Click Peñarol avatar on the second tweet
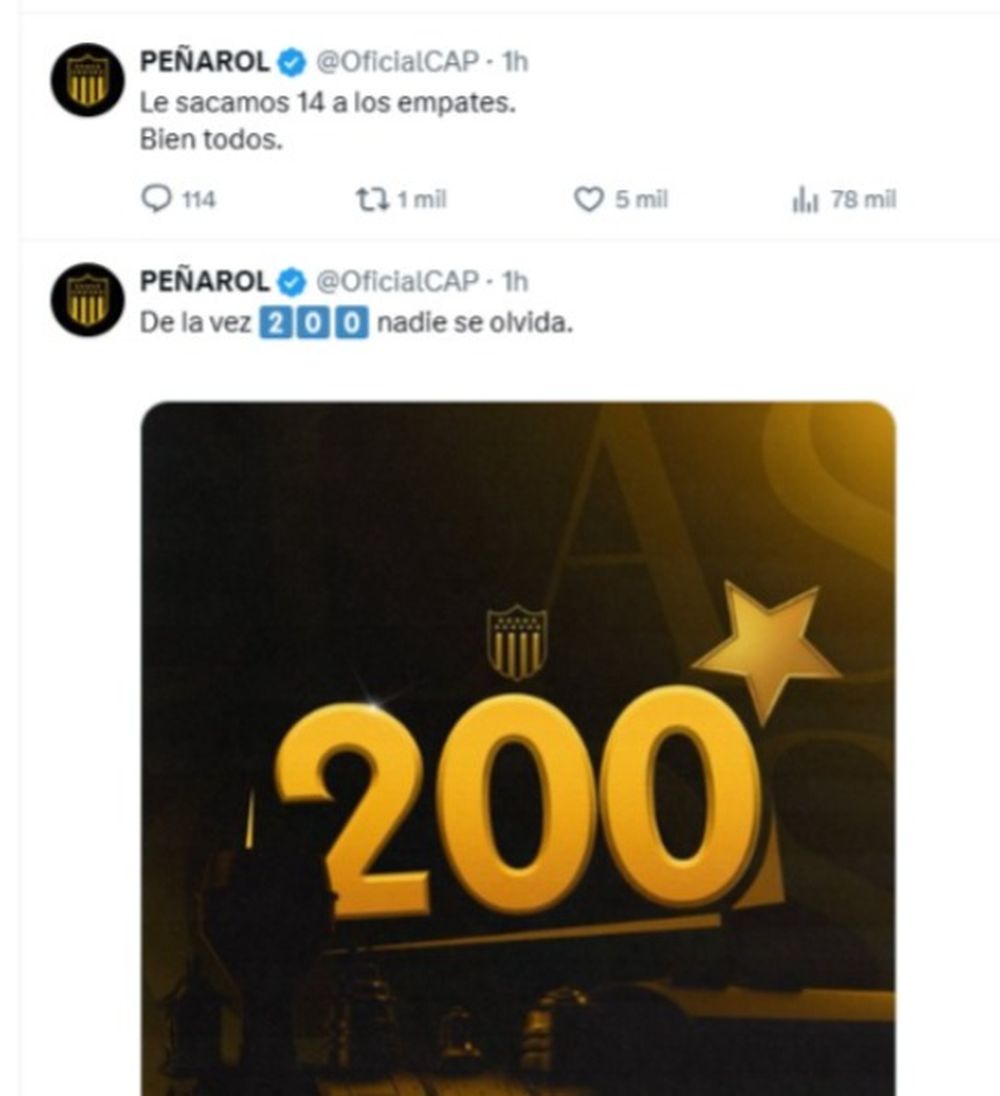Viewport: 1000px width, 1096px height. [87, 300]
